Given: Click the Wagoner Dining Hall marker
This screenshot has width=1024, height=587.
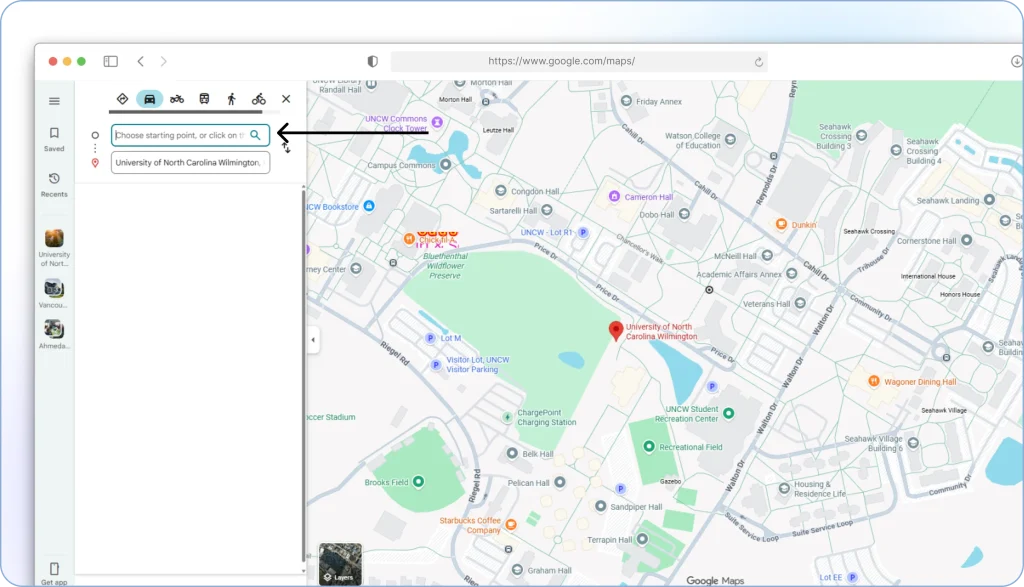Looking at the screenshot, I should (874, 381).
